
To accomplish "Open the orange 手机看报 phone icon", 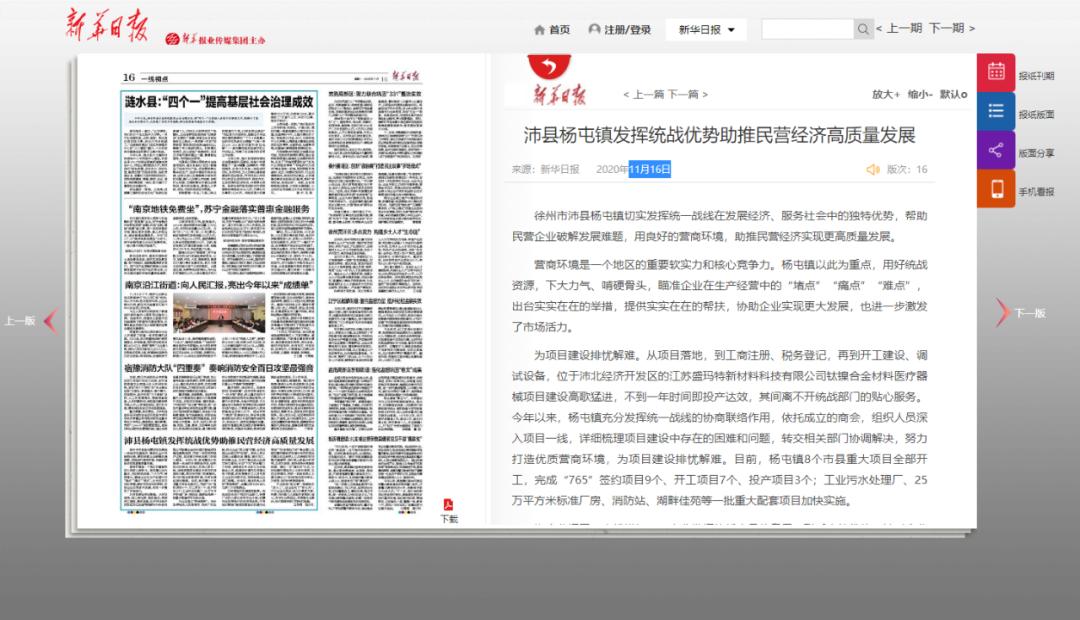I will [996, 189].
